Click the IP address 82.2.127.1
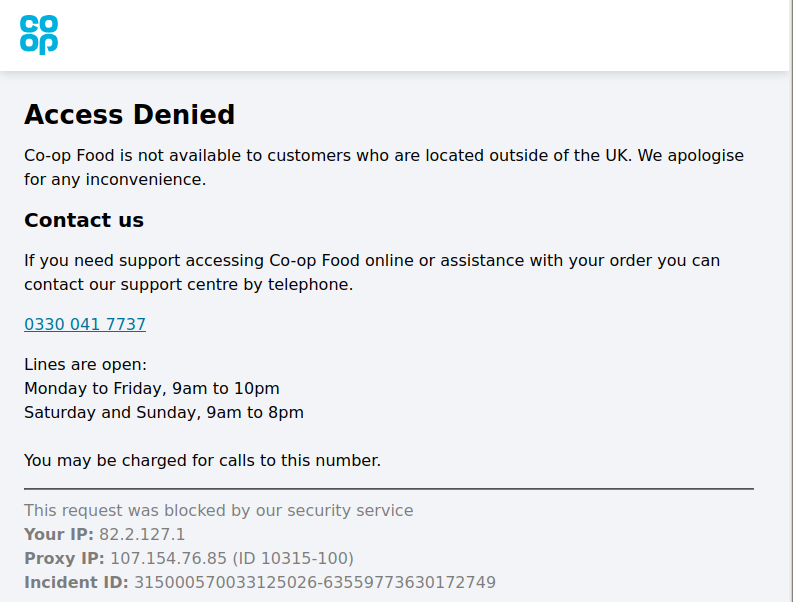The width and height of the screenshot is (793, 602). click(142, 535)
